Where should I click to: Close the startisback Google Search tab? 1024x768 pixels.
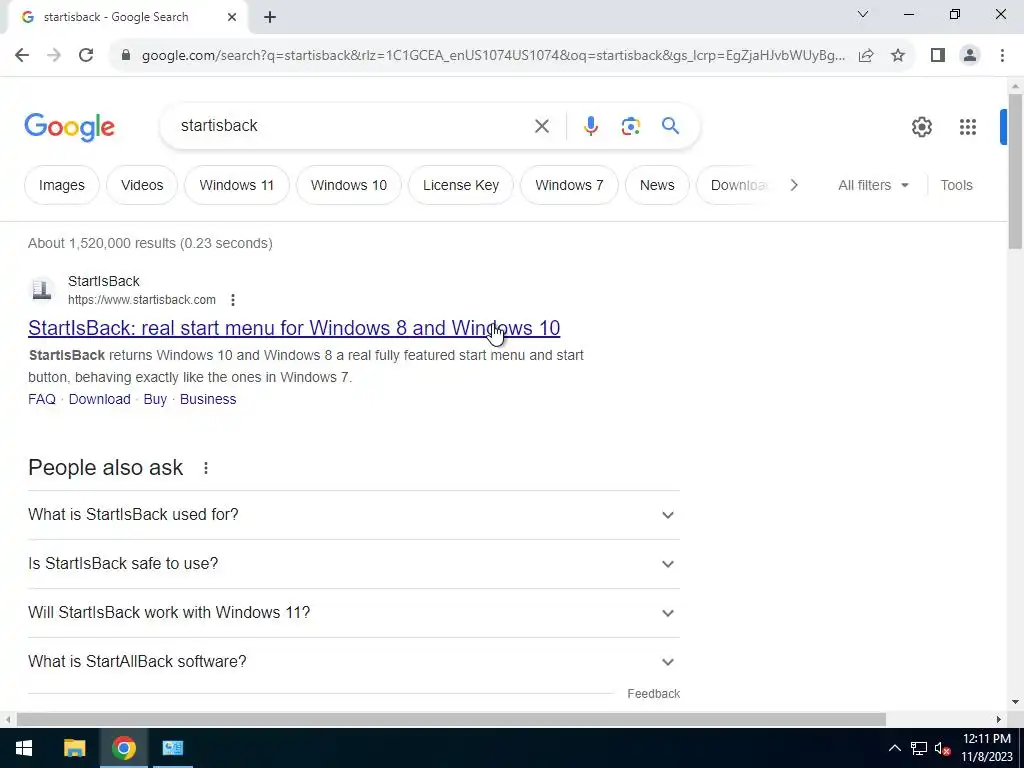[232, 18]
